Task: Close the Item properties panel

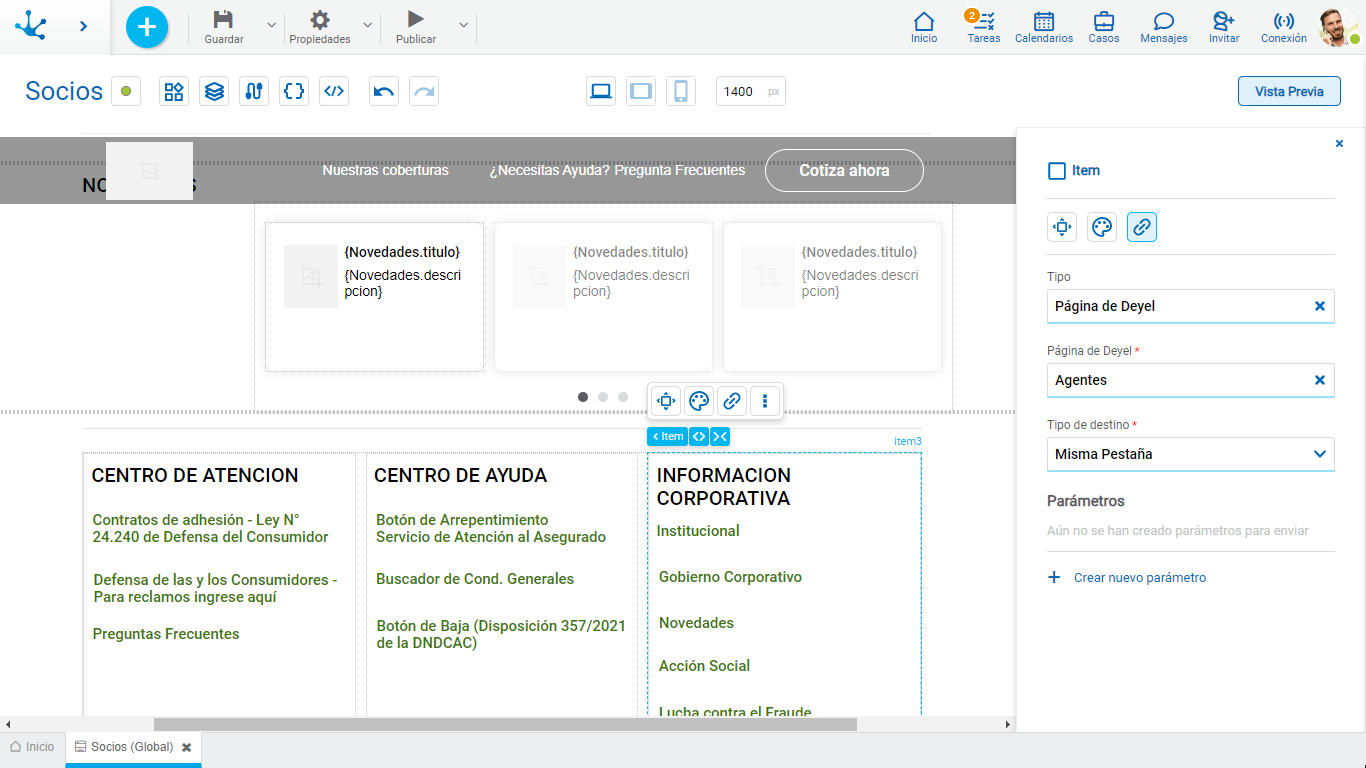Action: click(1340, 144)
